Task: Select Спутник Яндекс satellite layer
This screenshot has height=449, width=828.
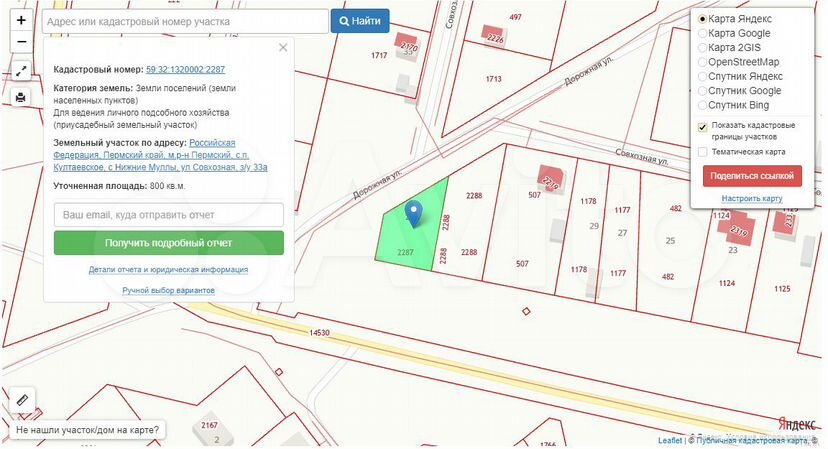Action: click(703, 76)
